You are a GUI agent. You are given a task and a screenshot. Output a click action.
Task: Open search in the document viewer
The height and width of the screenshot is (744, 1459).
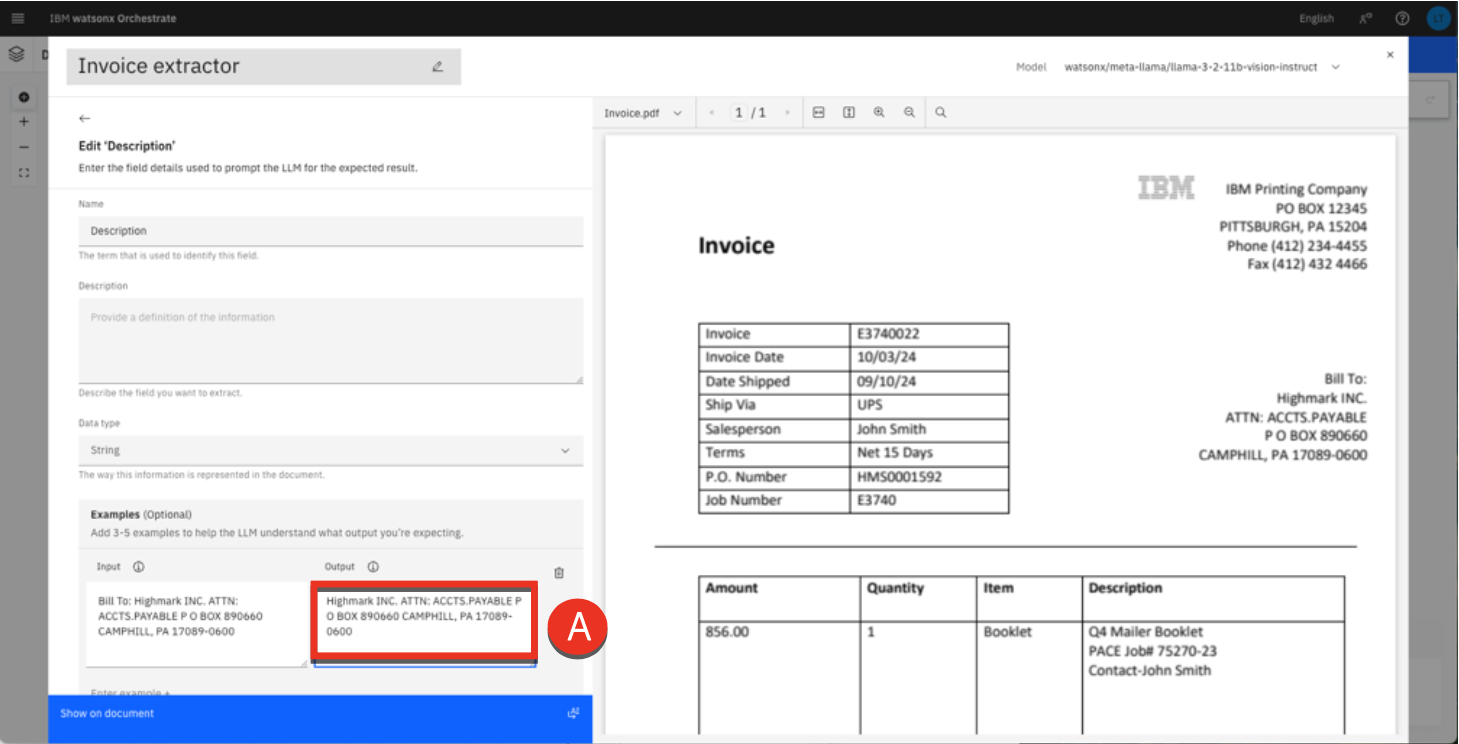click(x=940, y=113)
